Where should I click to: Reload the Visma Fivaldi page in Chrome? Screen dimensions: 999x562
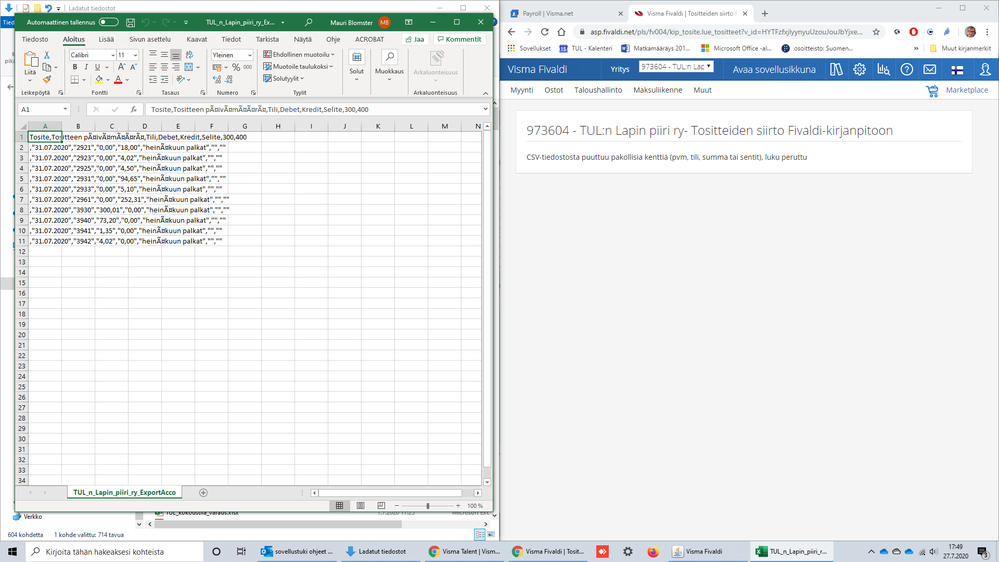coord(544,32)
